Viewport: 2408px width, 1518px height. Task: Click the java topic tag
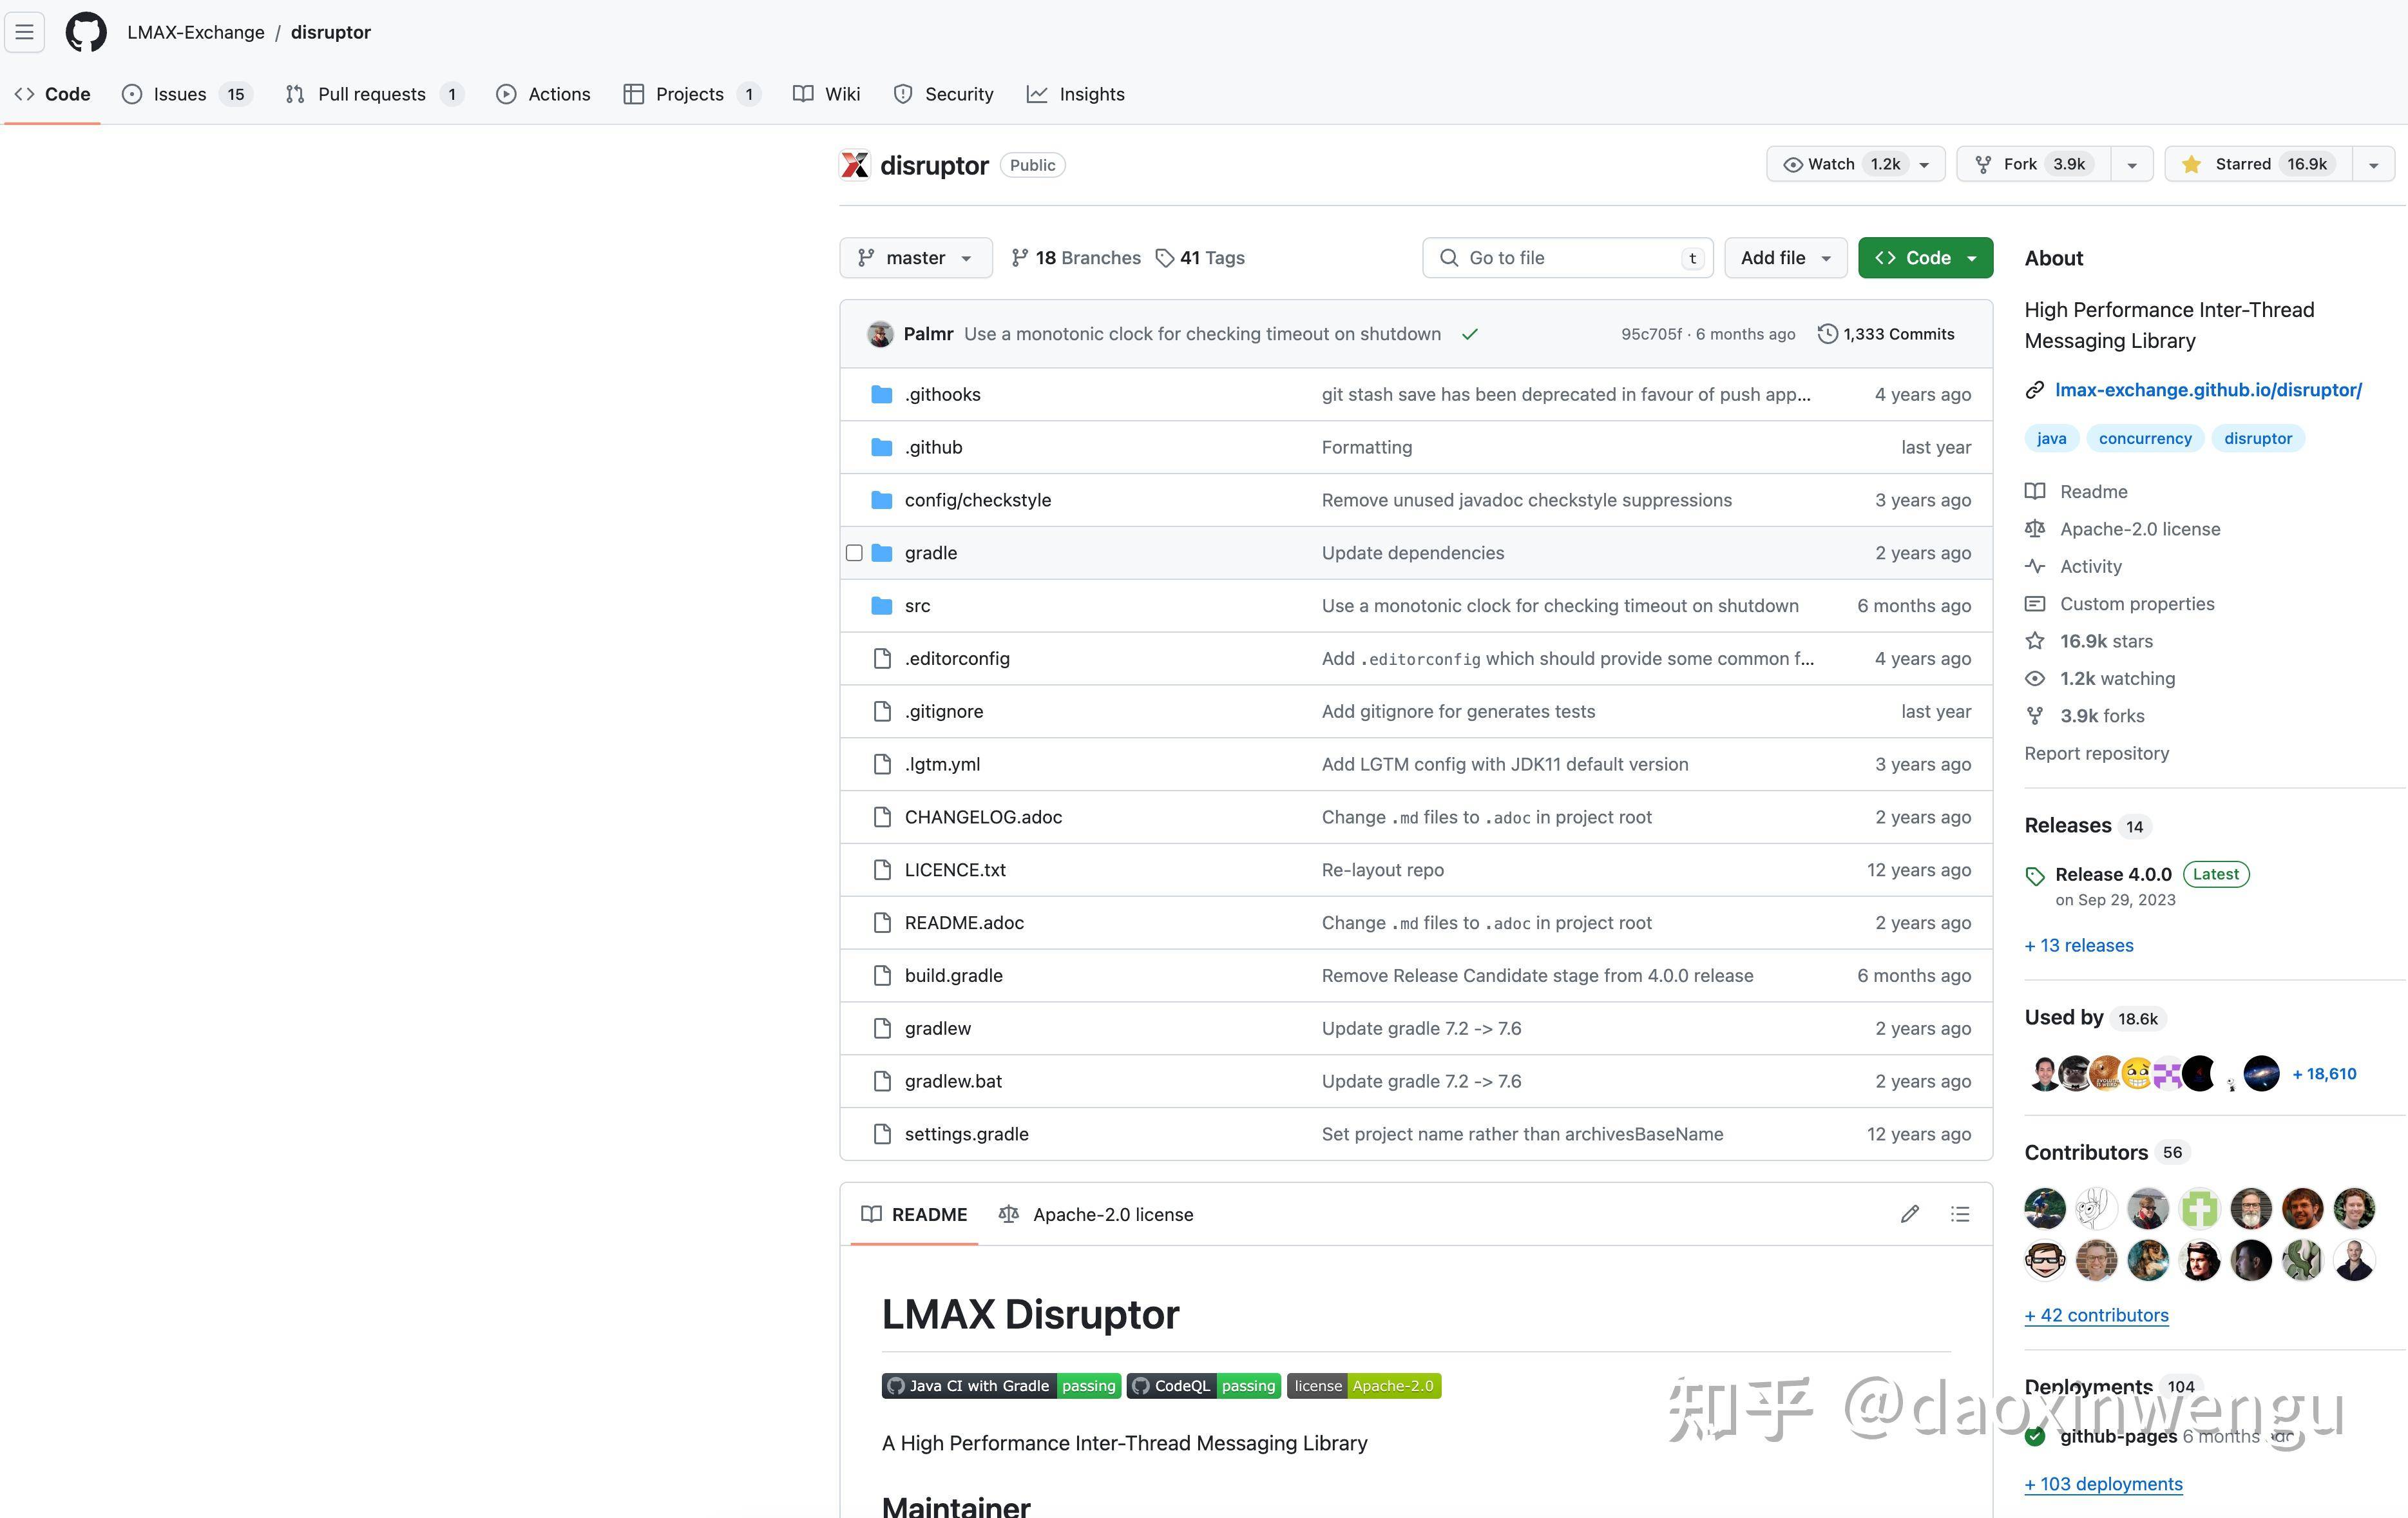(x=2051, y=438)
